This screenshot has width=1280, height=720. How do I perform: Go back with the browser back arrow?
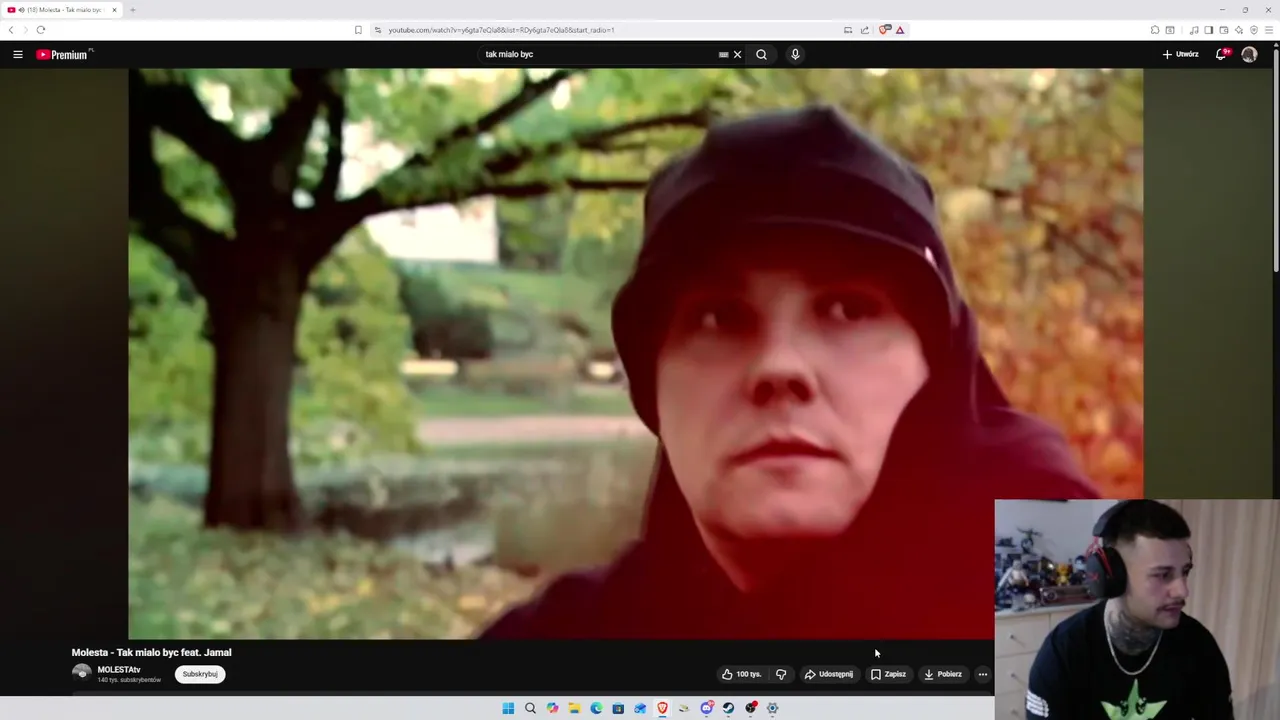(x=11, y=30)
